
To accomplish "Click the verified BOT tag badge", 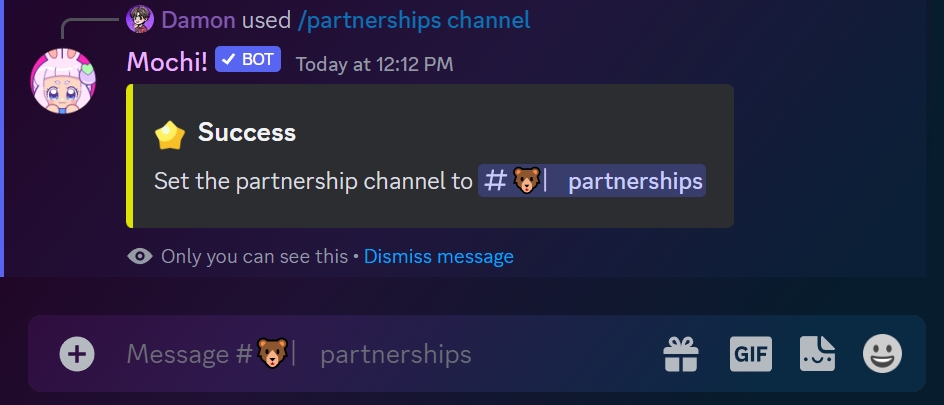I will [248, 60].
